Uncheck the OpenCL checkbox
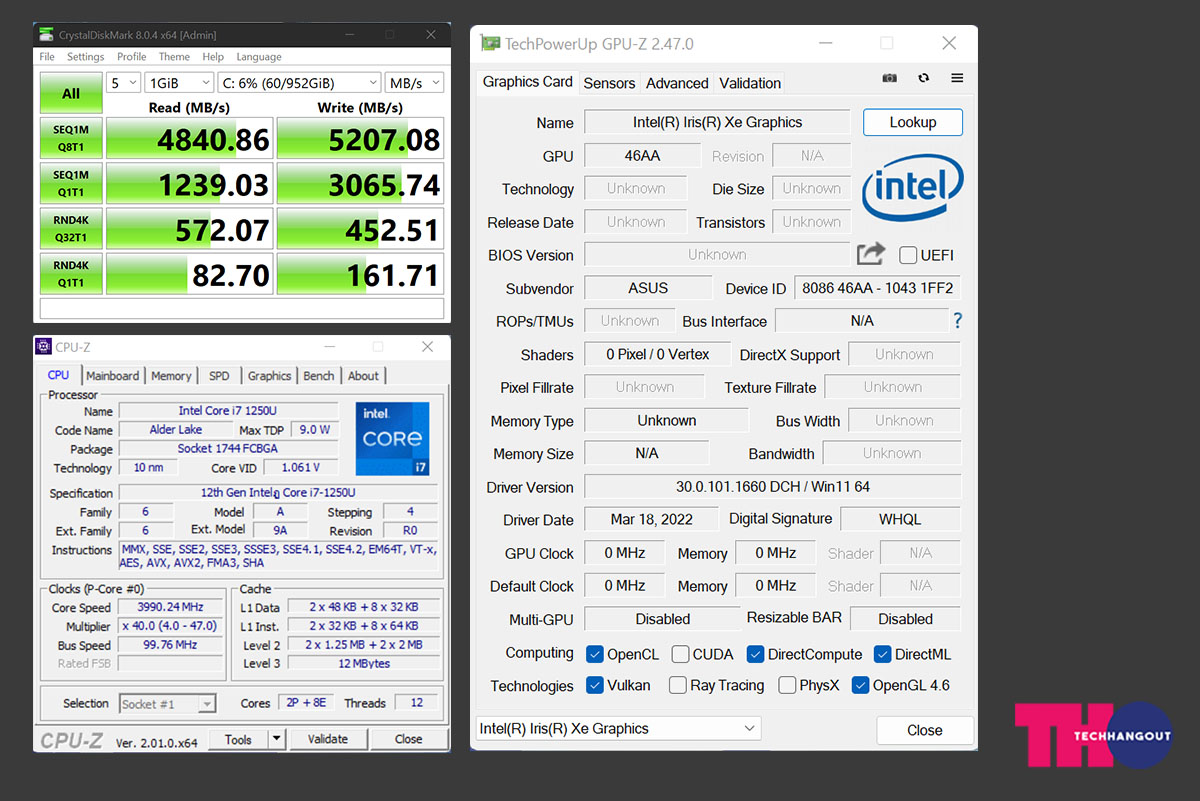The width and height of the screenshot is (1200, 801). [595, 654]
